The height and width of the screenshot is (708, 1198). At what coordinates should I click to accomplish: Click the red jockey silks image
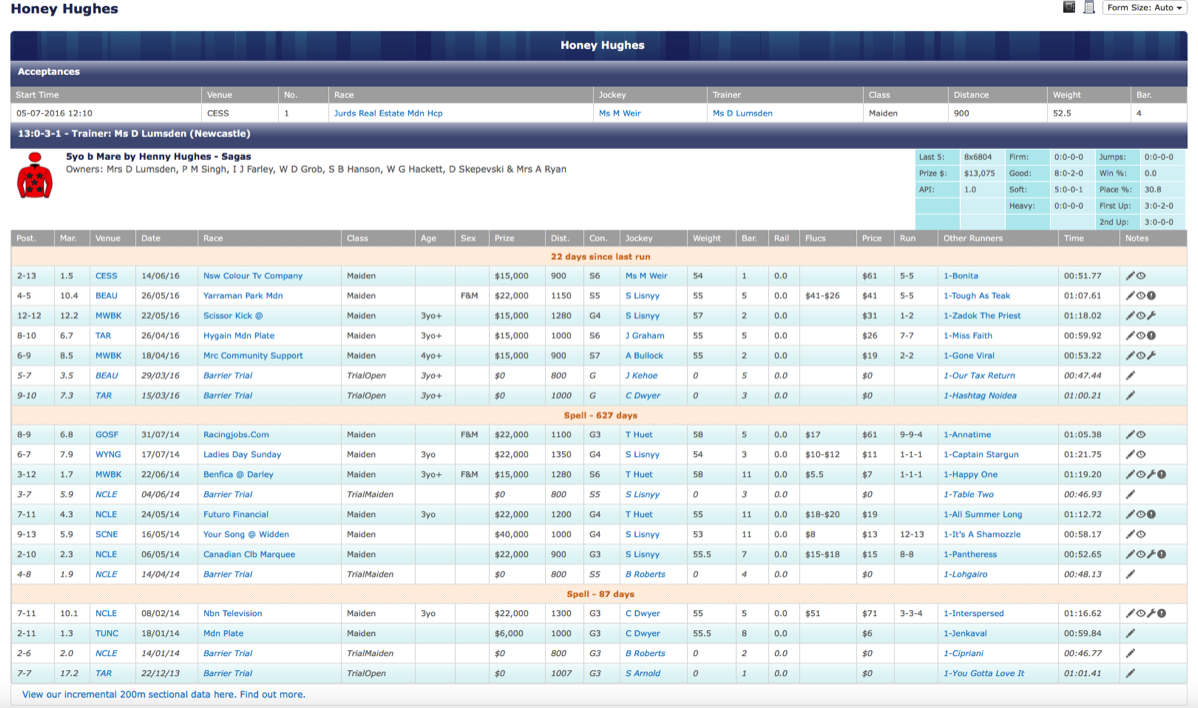(35, 176)
